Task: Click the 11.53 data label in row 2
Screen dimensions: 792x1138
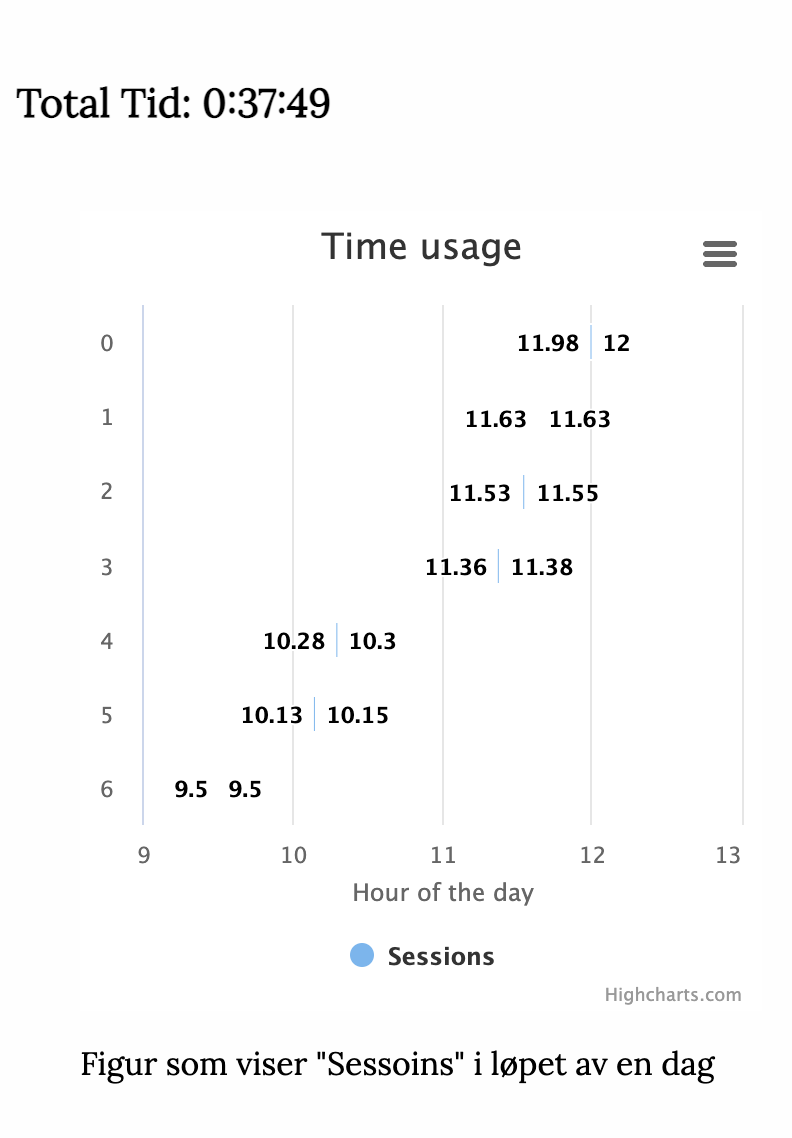Action: 480,493
